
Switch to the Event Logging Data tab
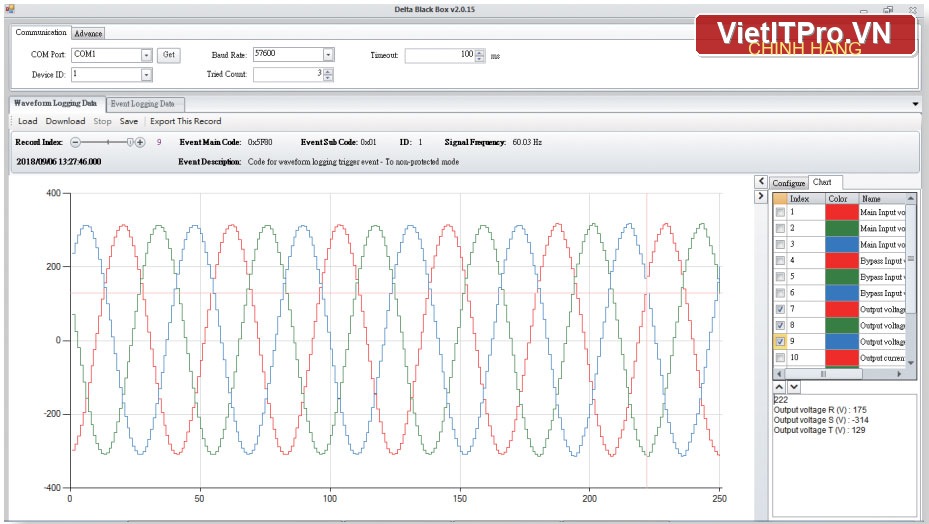pos(143,104)
